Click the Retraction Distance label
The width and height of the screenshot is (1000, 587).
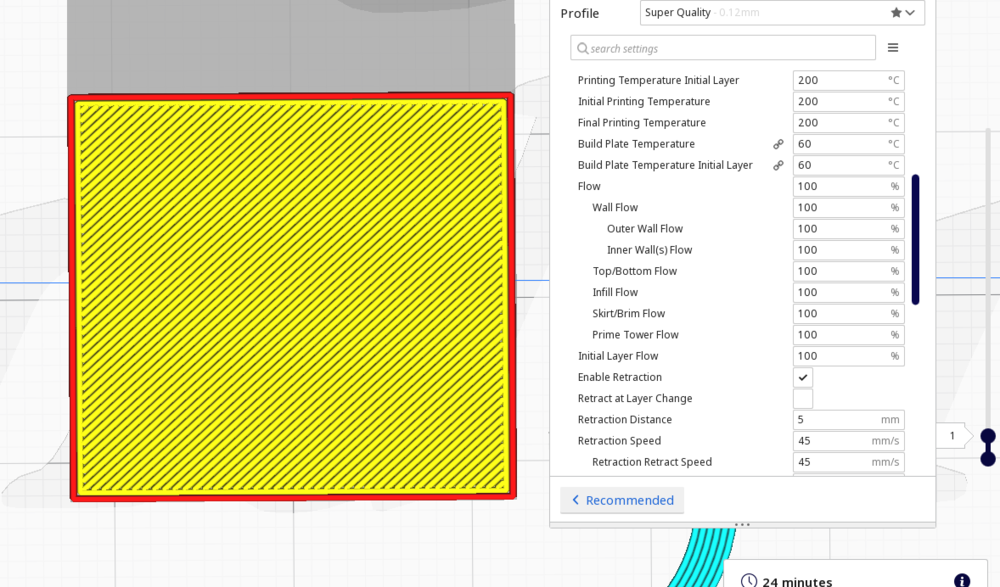pyautogui.click(x=625, y=419)
